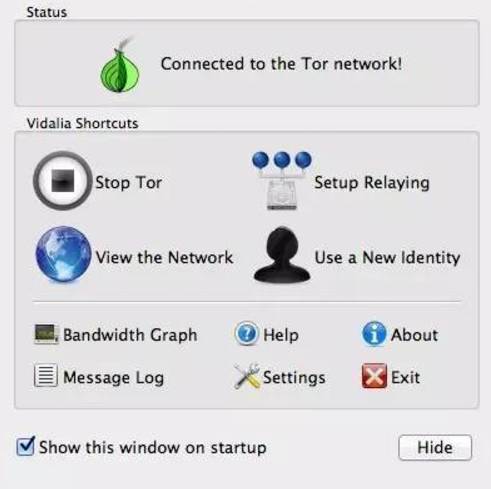Screen dimensions: 491x489
Task: Click the blue question mark Help icon
Action: [x=246, y=333]
